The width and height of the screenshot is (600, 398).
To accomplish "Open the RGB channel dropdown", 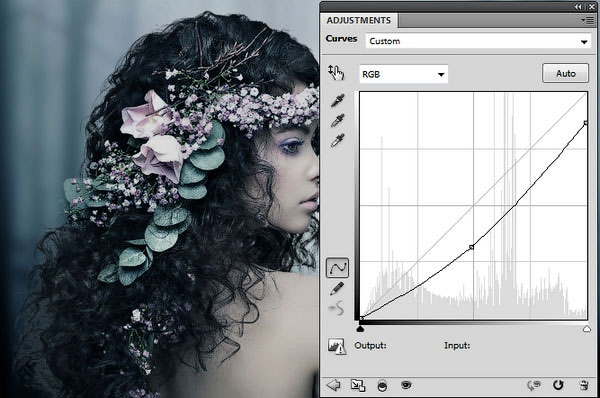I will click(x=403, y=74).
